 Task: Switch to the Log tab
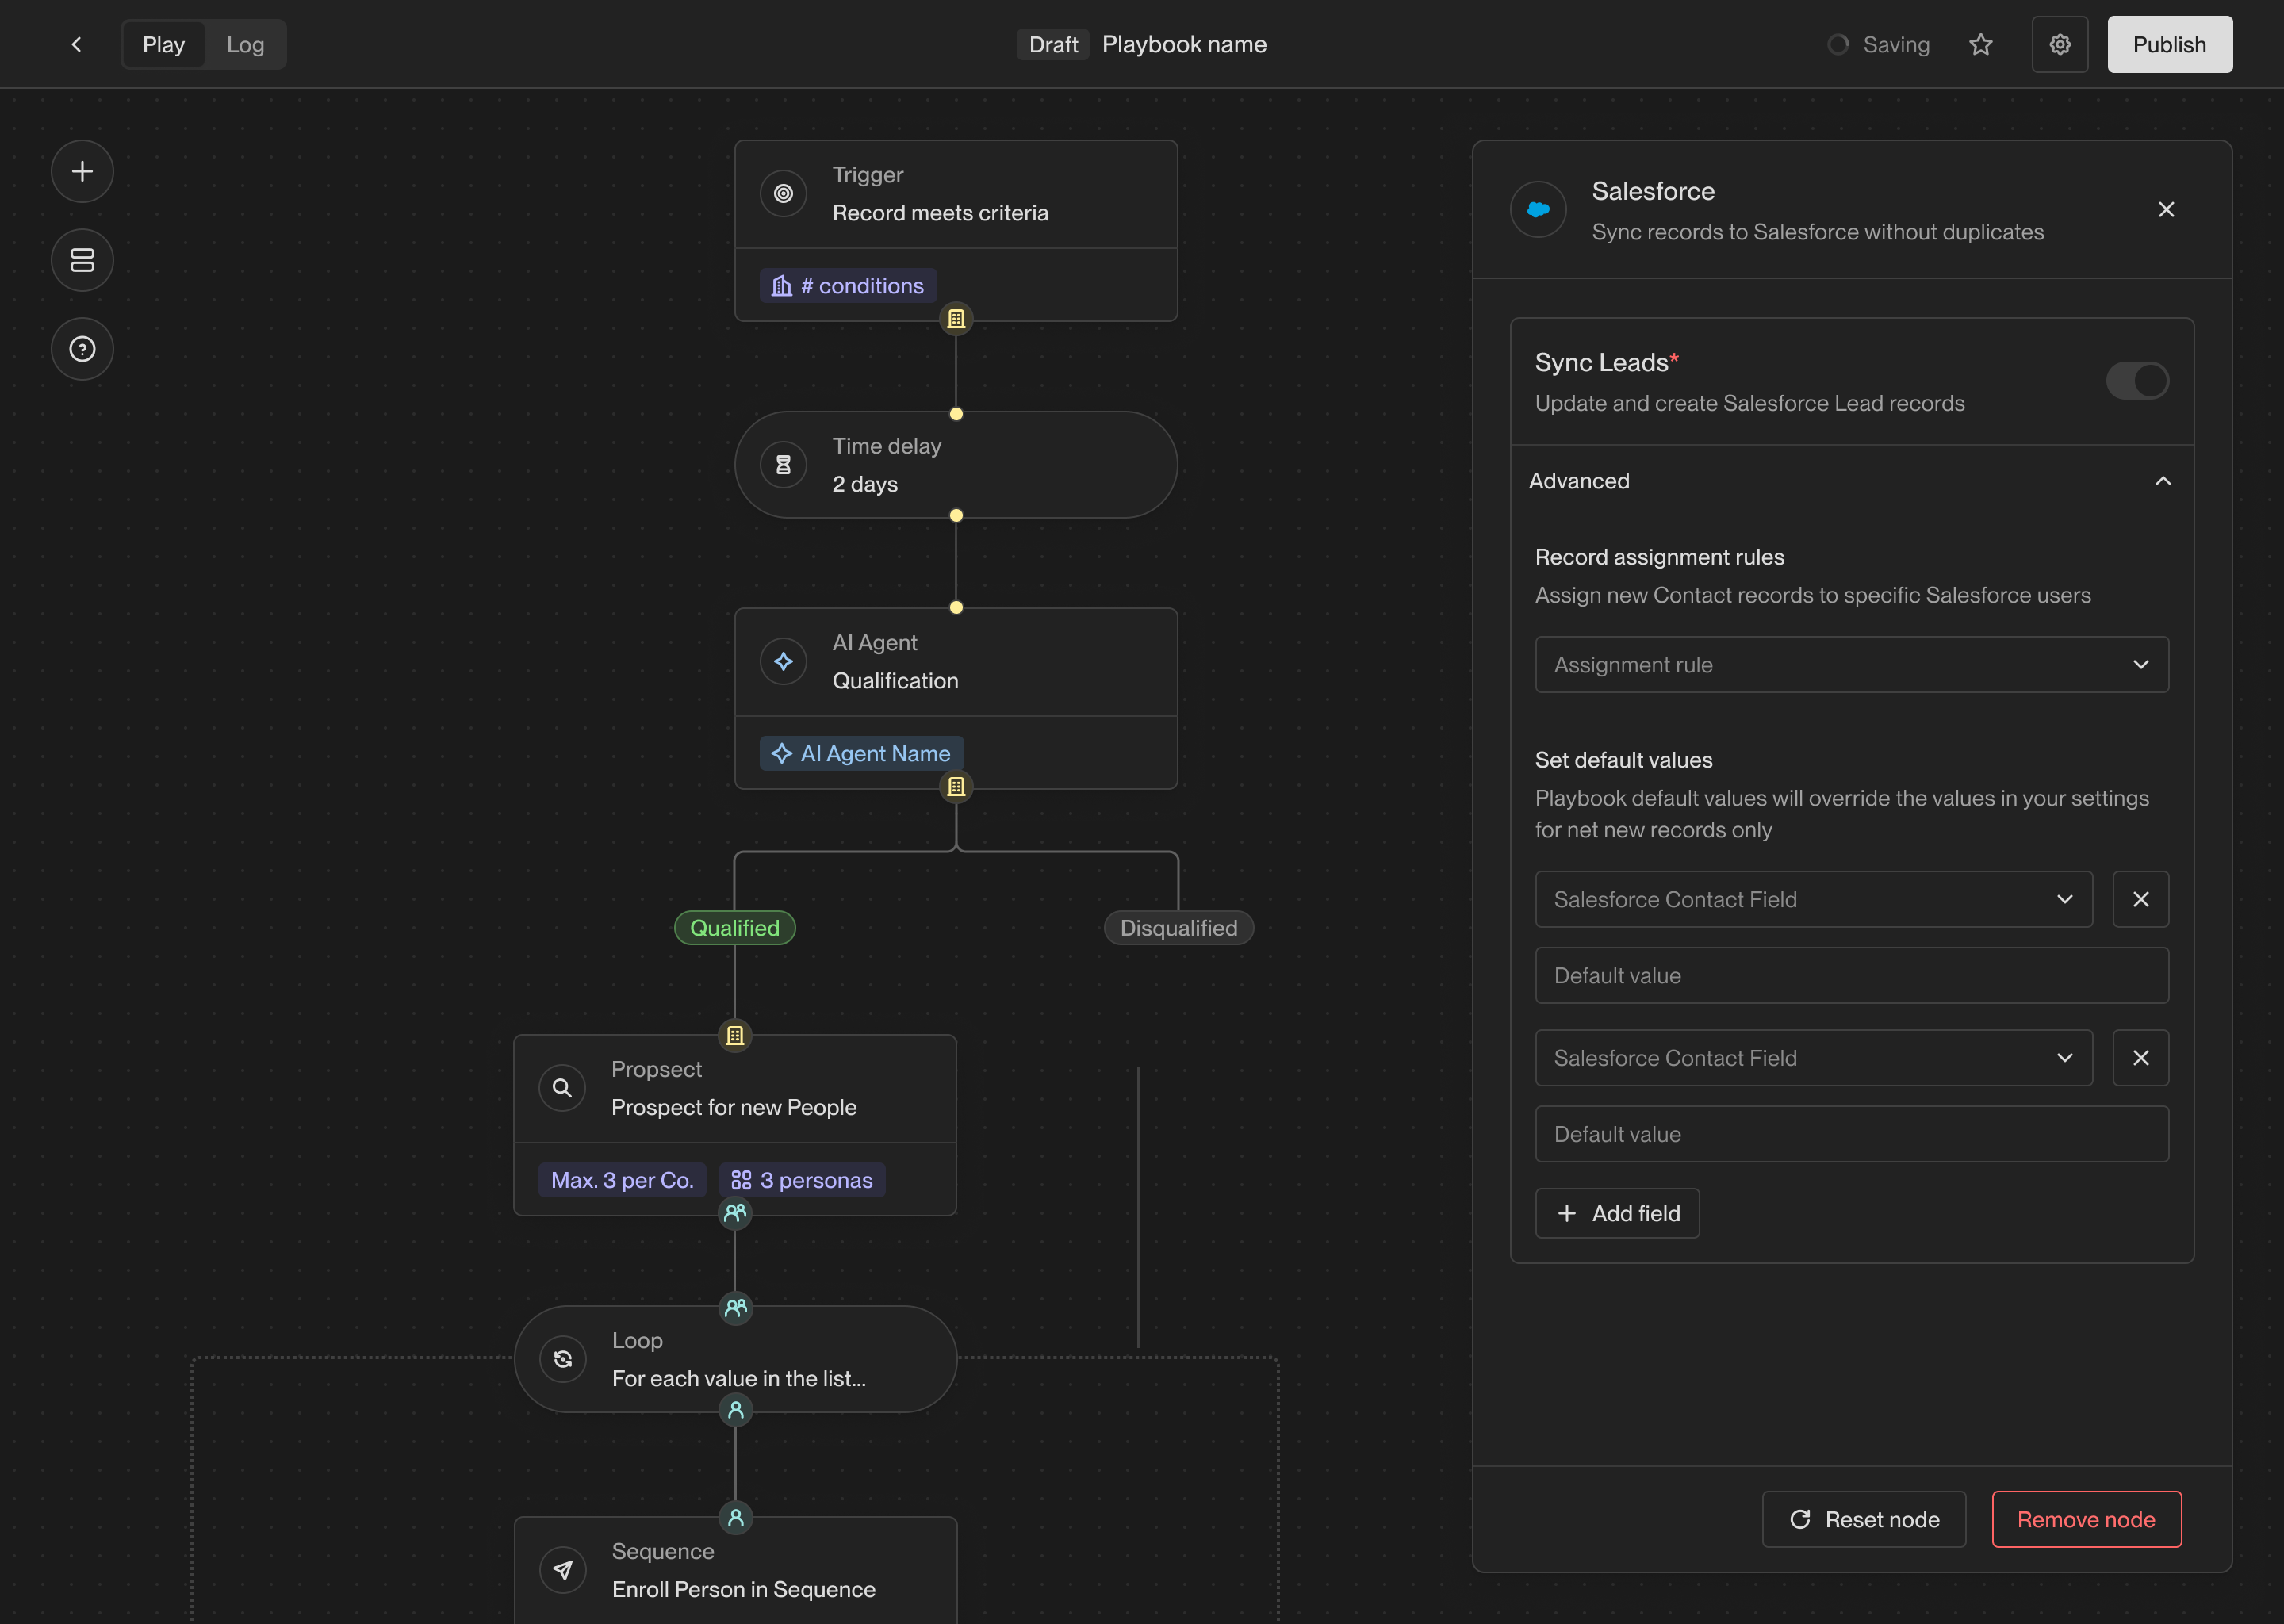tap(245, 45)
